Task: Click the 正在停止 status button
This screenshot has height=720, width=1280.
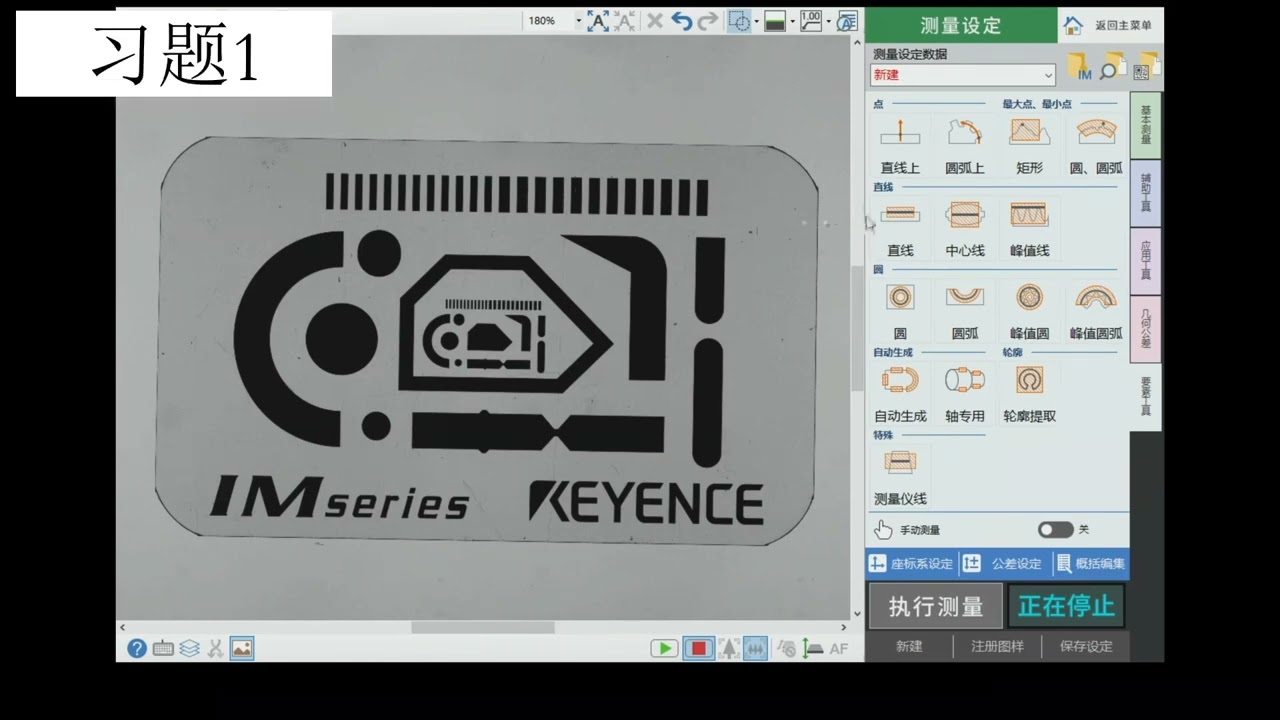Action: pyautogui.click(x=1066, y=606)
